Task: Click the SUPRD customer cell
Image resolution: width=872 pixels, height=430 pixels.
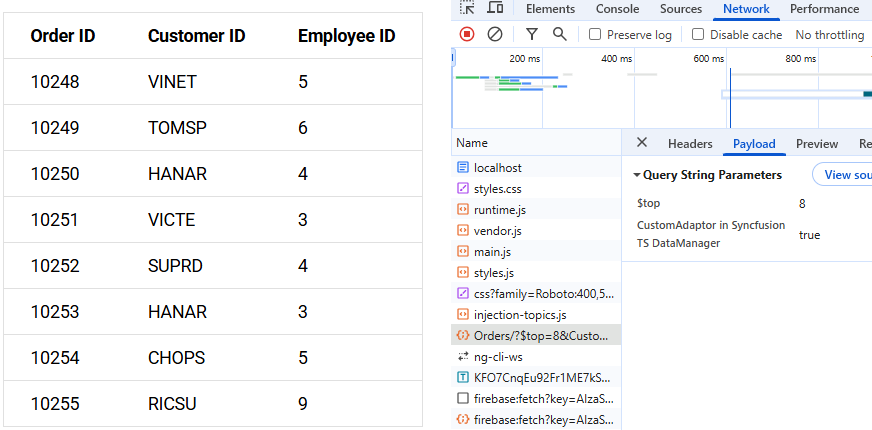Action: [x=176, y=266]
